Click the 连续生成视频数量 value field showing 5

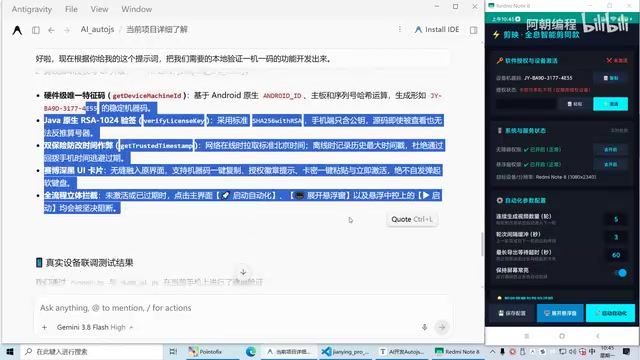[x=616, y=219]
